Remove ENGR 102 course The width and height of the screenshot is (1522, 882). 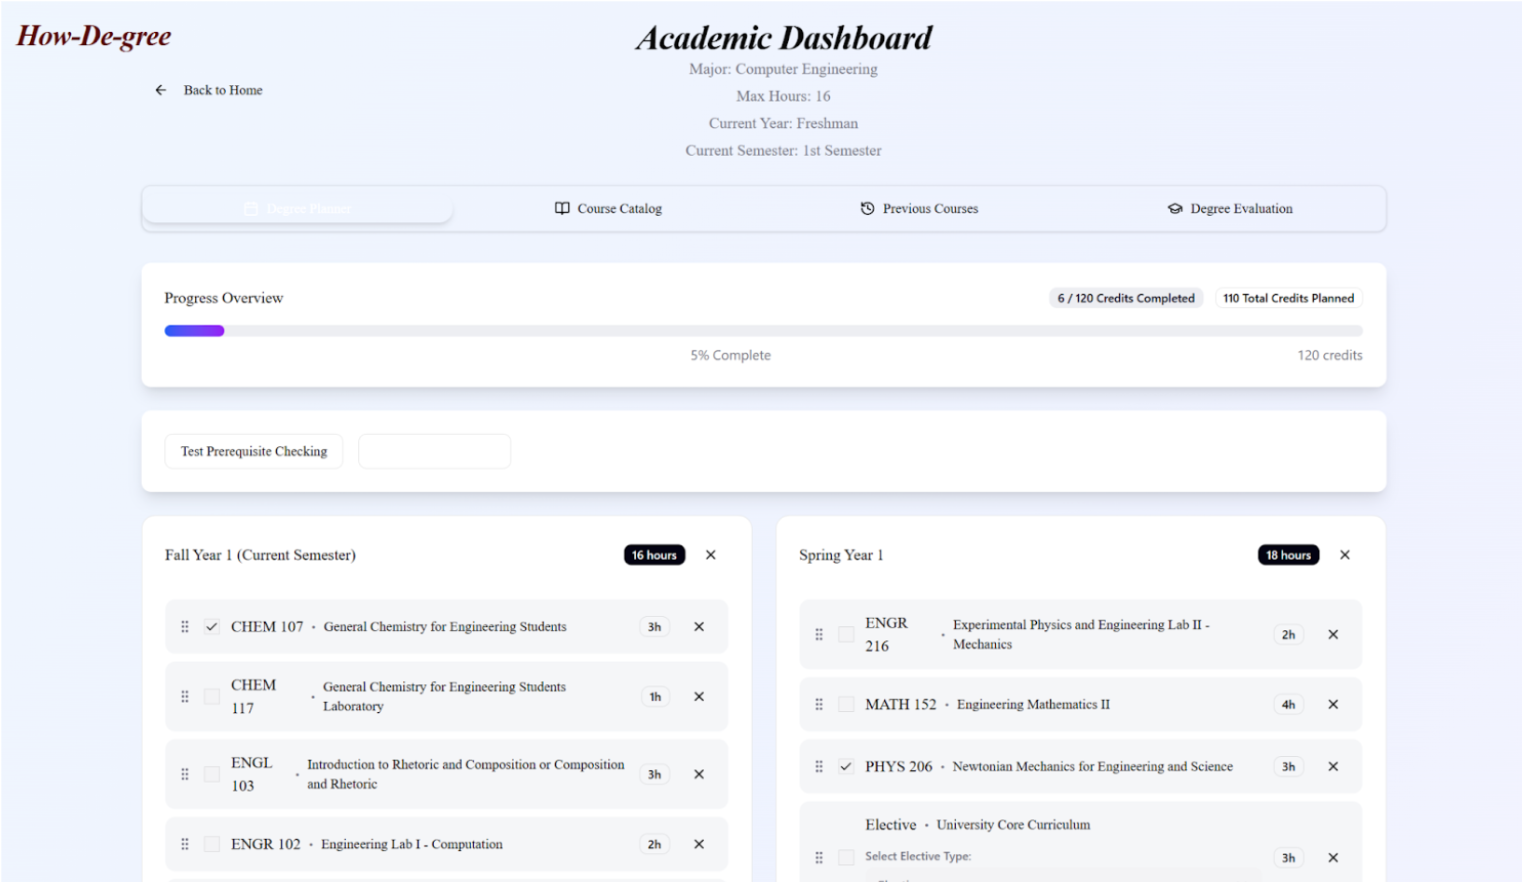tap(699, 844)
